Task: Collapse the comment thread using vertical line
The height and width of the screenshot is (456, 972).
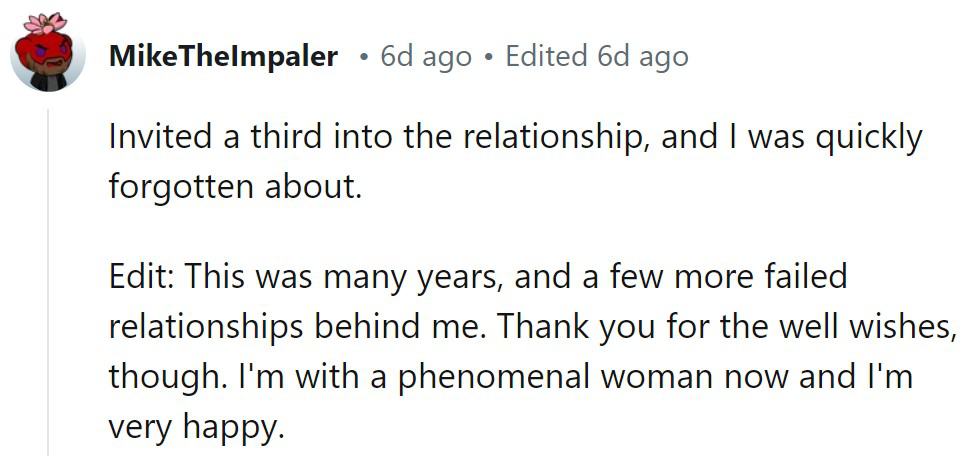Action: point(48,282)
